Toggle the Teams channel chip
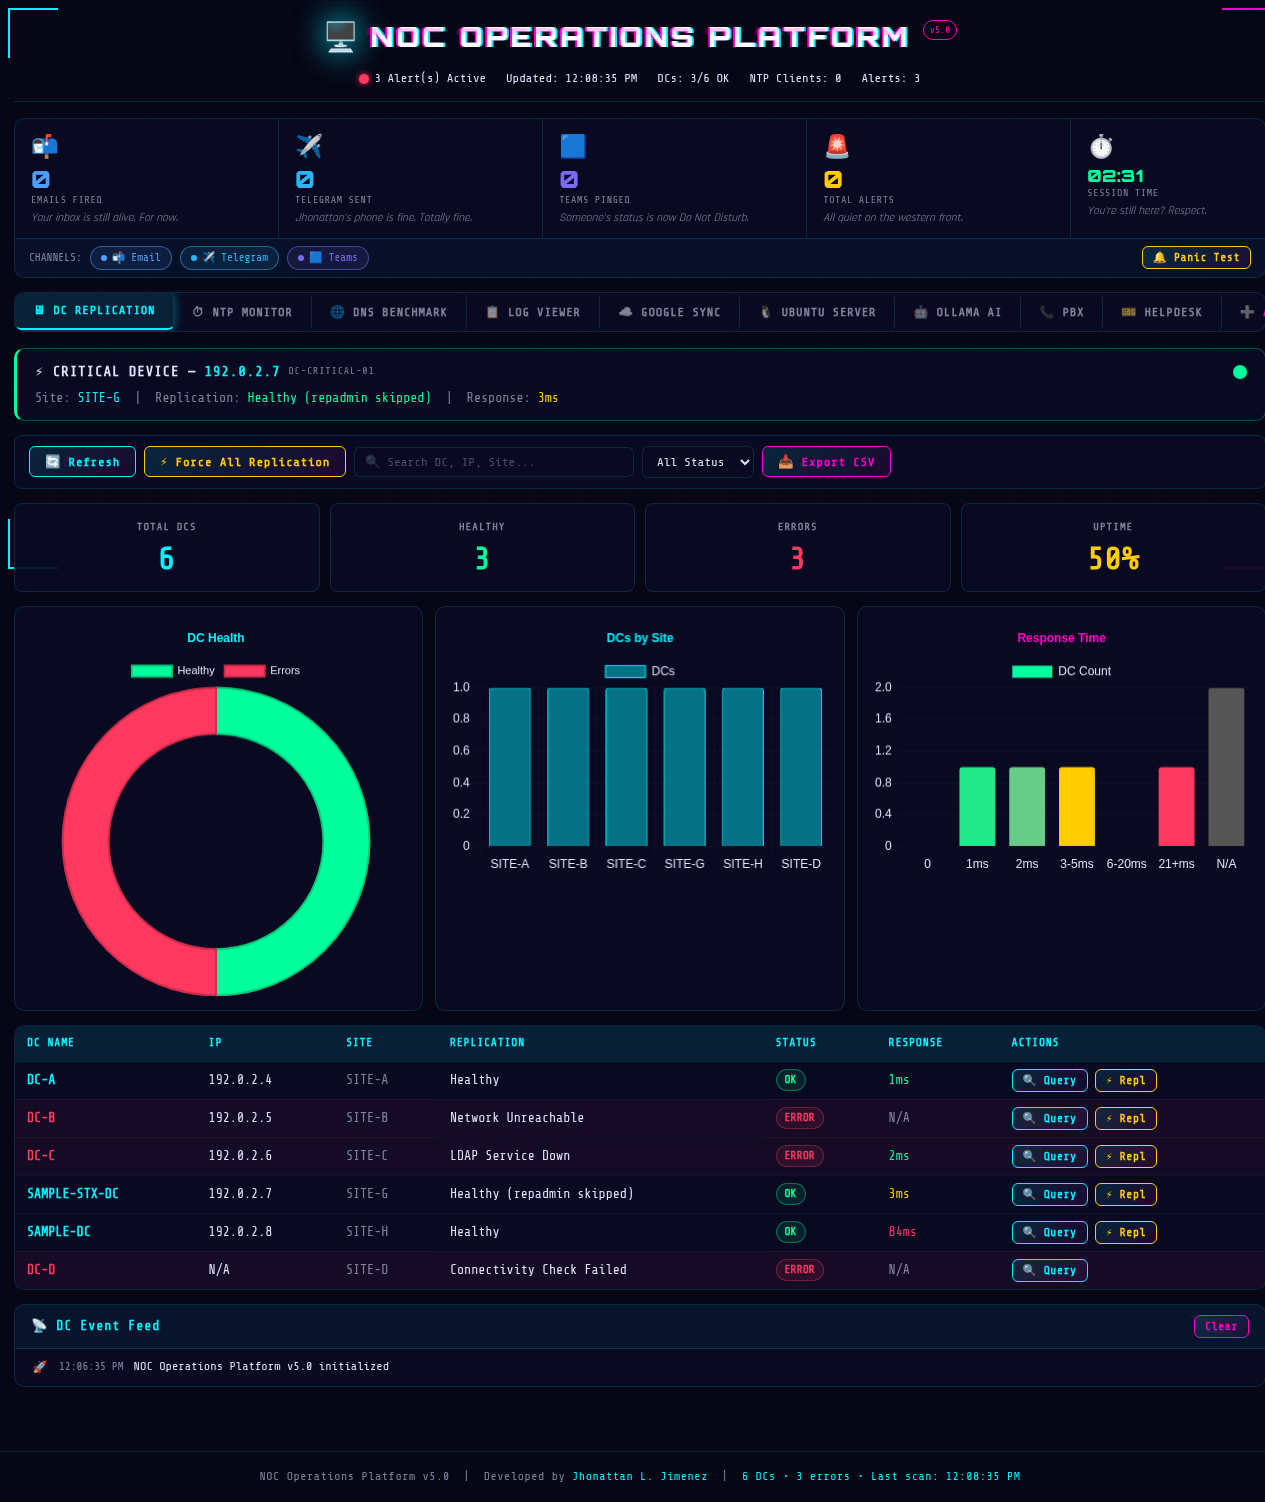The image size is (1265, 1502). pyautogui.click(x=328, y=258)
